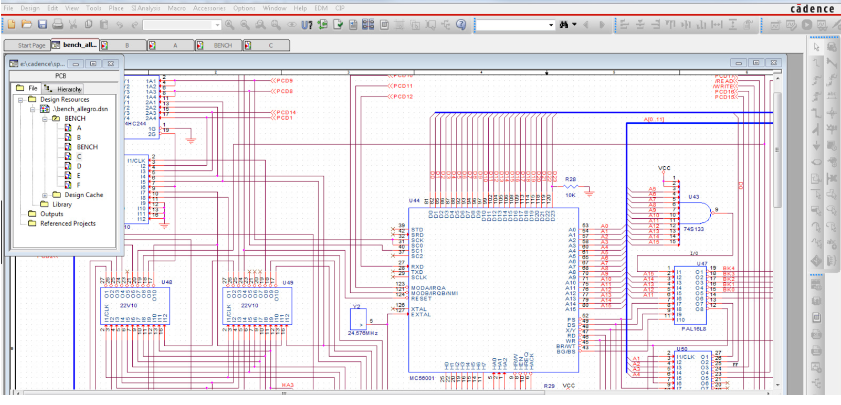Screen dimensions: 841x405
Task: Click the Align Left toolbar icon
Action: point(624,25)
